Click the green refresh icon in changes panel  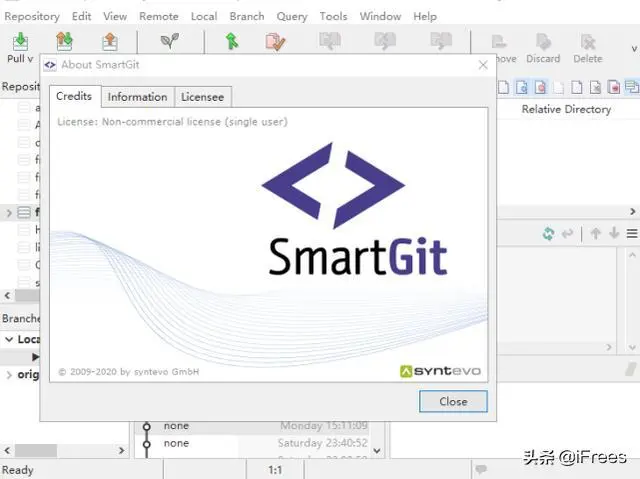pos(548,233)
